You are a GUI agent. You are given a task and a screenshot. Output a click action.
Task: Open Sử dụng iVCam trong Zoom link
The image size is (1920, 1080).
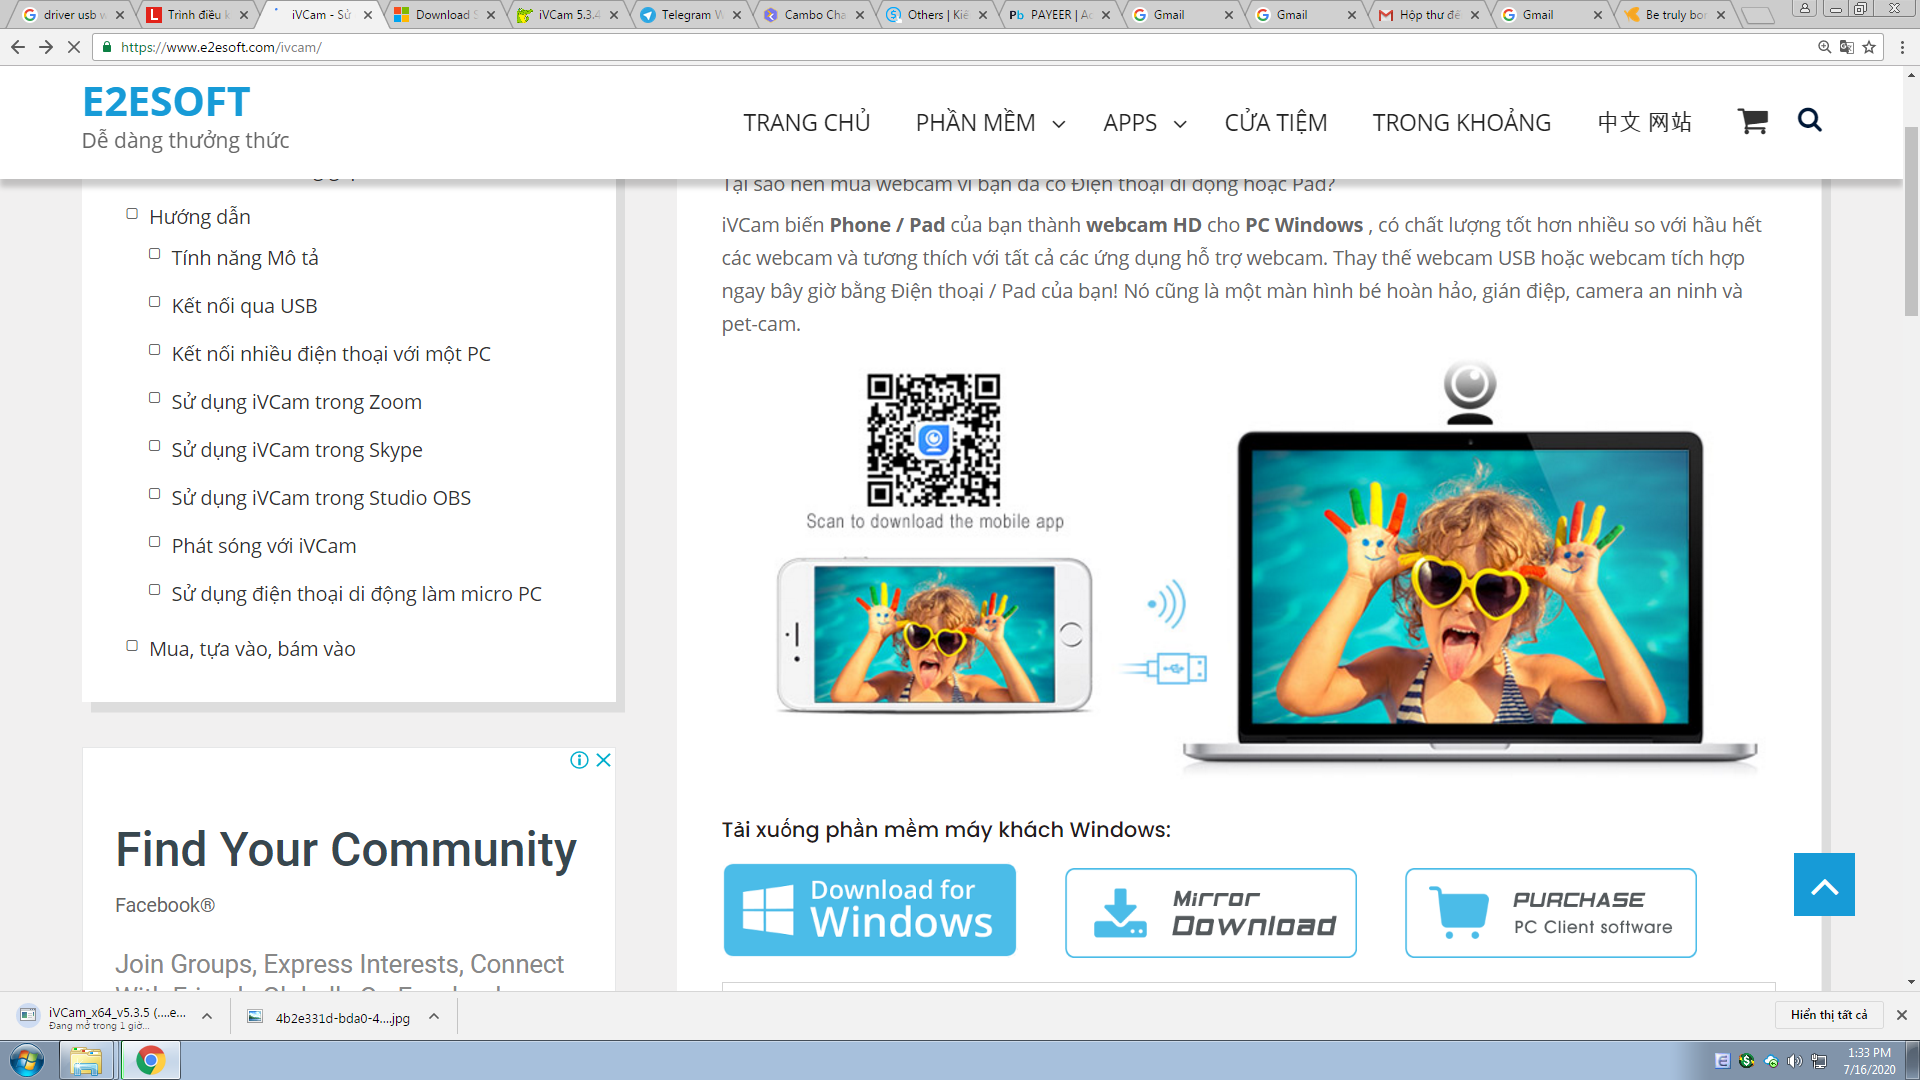pyautogui.click(x=296, y=402)
